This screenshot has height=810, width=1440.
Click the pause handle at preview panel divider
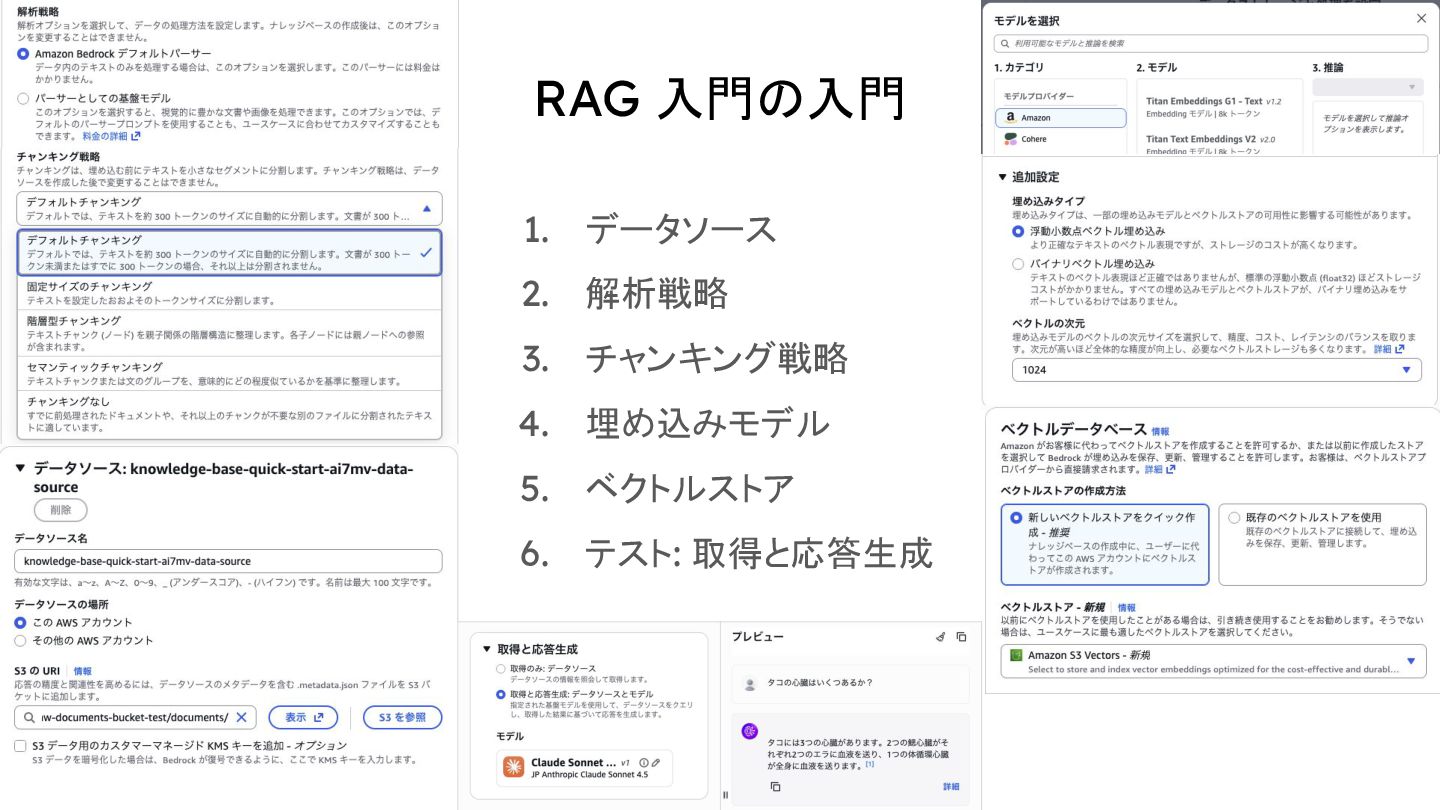tap(725, 796)
